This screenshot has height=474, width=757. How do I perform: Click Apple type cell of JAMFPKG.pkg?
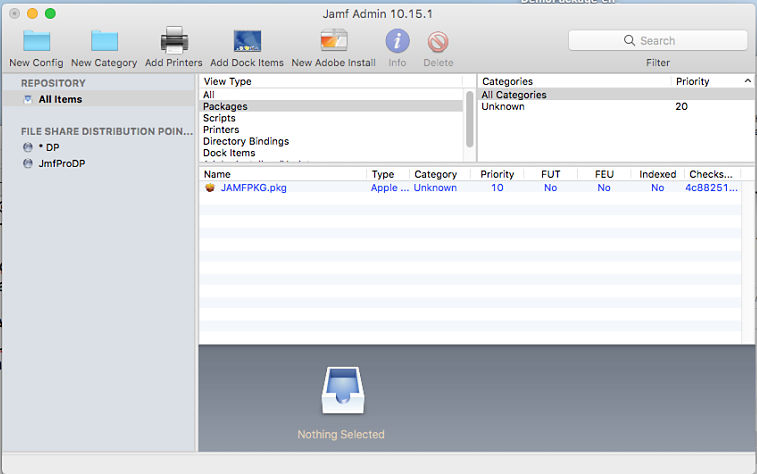(389, 188)
